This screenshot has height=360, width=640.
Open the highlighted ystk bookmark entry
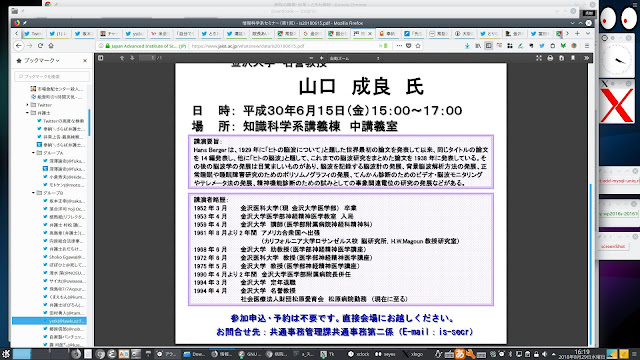[x=49, y=321]
